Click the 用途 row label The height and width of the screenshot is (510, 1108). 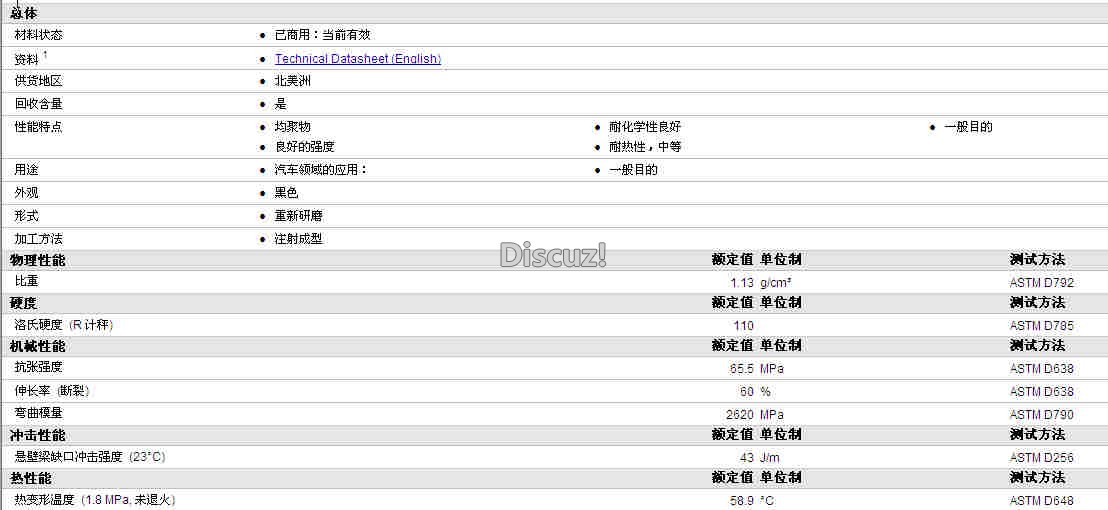26,170
